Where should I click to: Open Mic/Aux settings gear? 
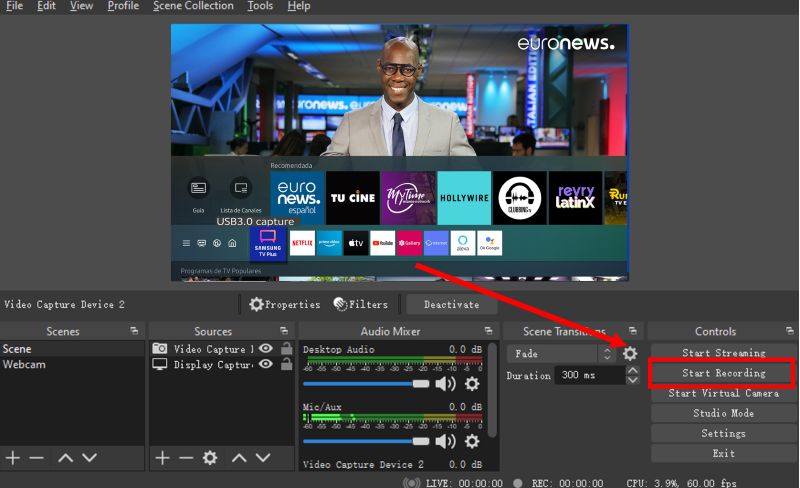472,441
